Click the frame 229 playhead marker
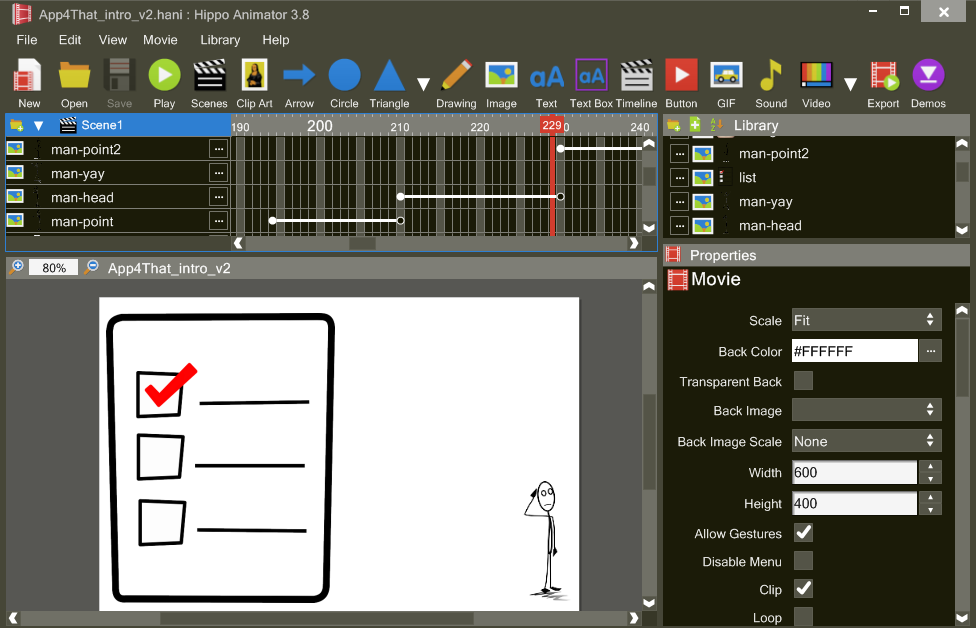Screen dimensions: 976x628 click(x=551, y=125)
